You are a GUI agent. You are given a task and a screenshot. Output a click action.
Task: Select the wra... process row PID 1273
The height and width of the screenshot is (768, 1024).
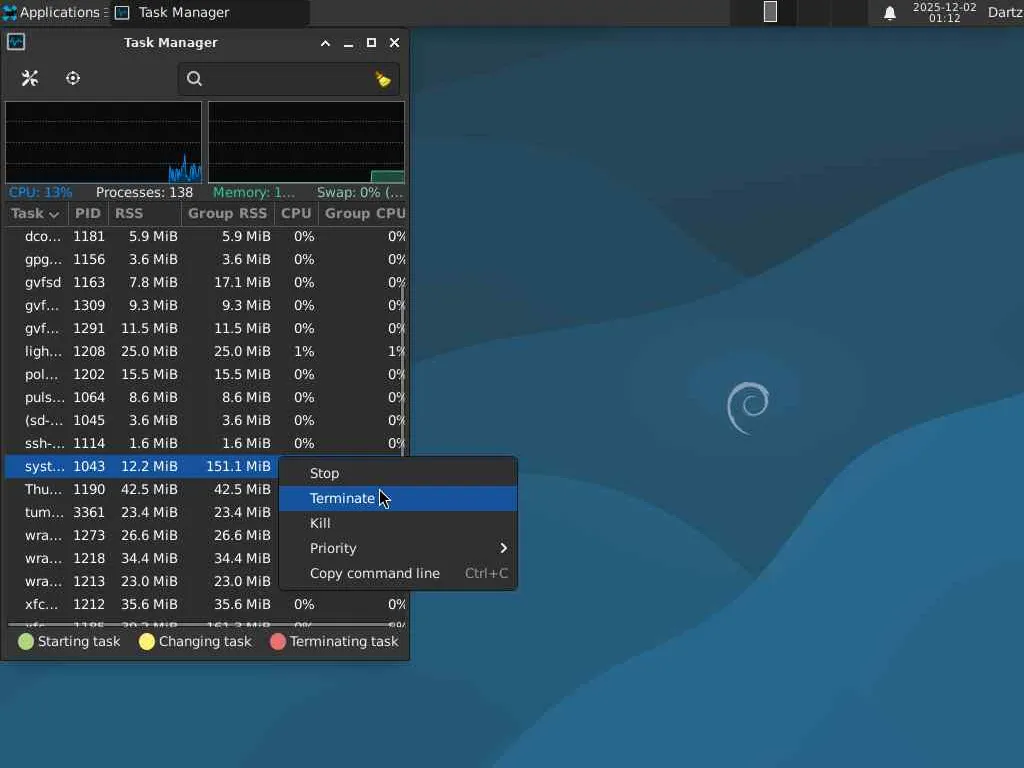pos(142,536)
